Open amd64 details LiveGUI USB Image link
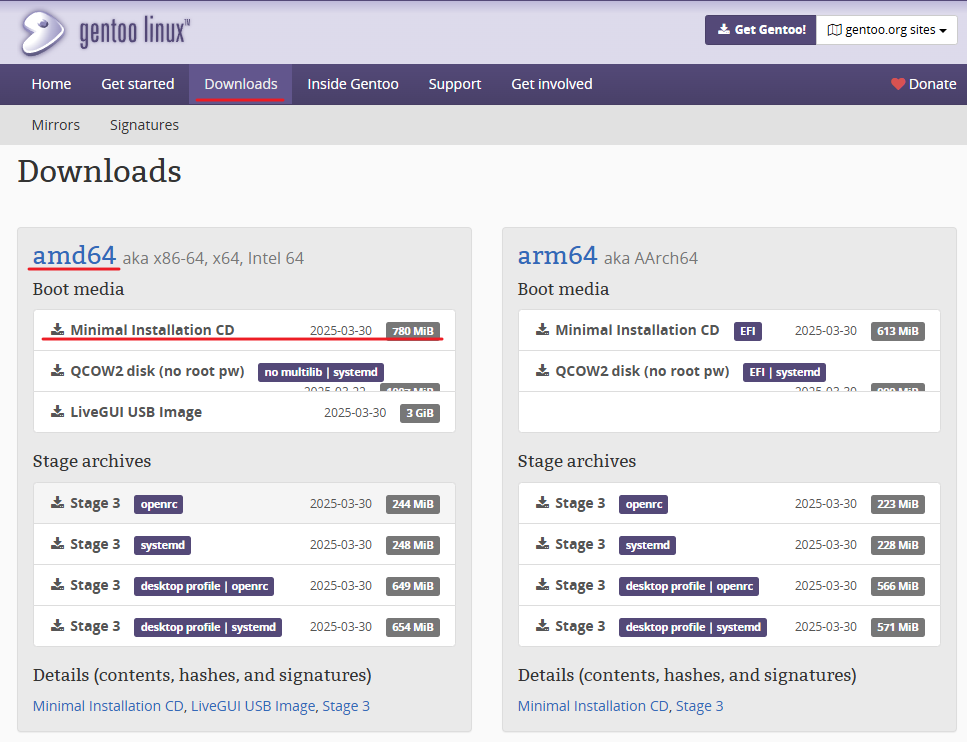The height and width of the screenshot is (742, 967). [253, 706]
